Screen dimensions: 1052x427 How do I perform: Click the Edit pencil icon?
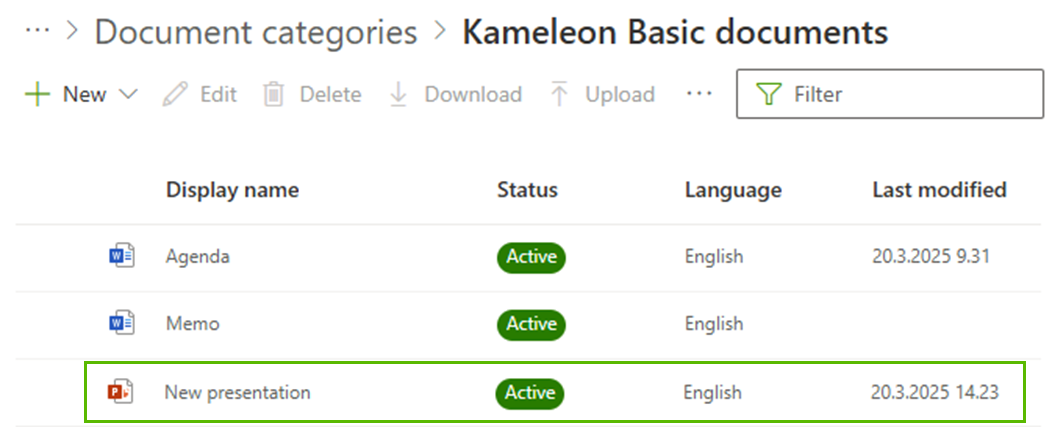[x=175, y=95]
